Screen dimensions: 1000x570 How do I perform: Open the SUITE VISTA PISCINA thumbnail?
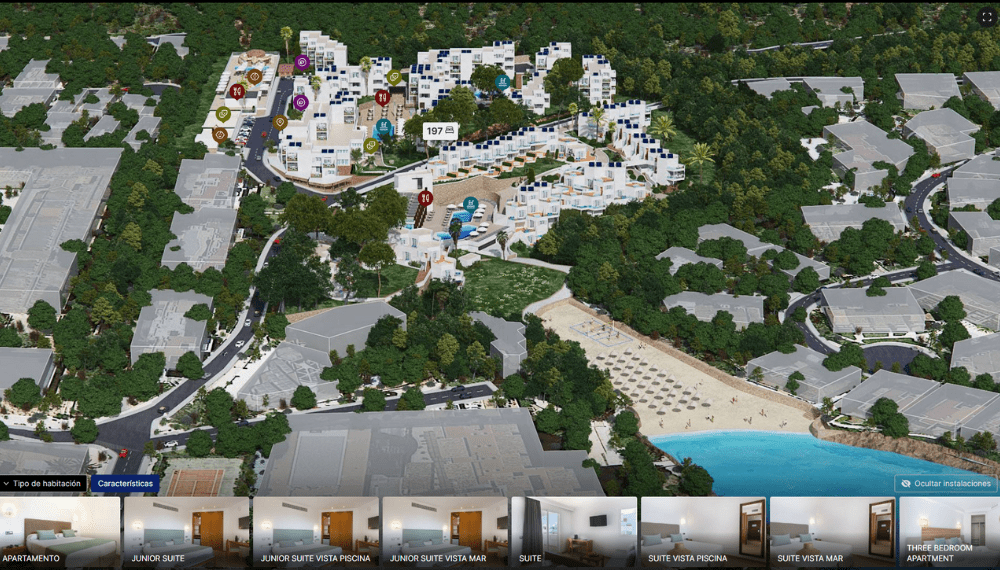pyautogui.click(x=703, y=532)
